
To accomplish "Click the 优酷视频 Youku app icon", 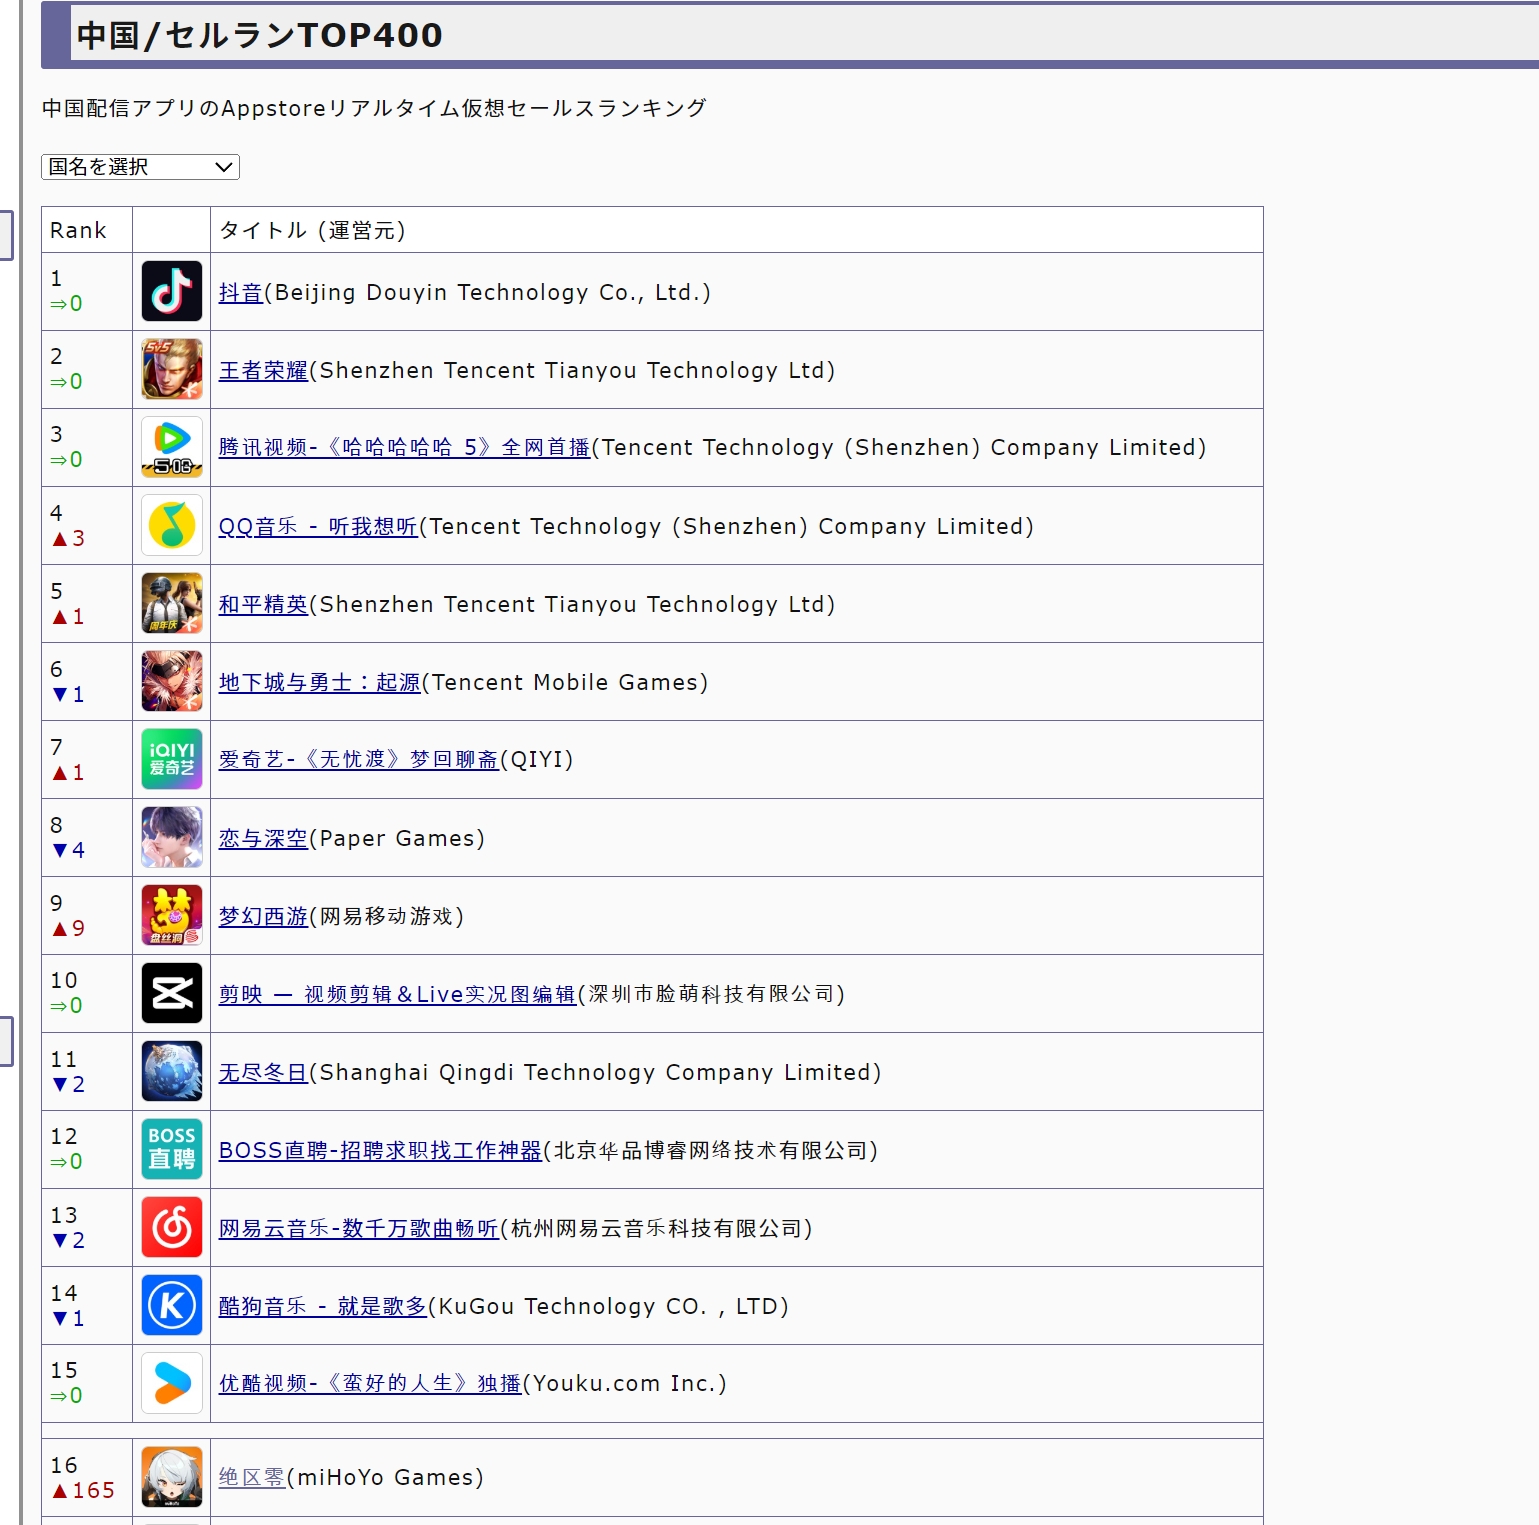I will click(x=172, y=1383).
